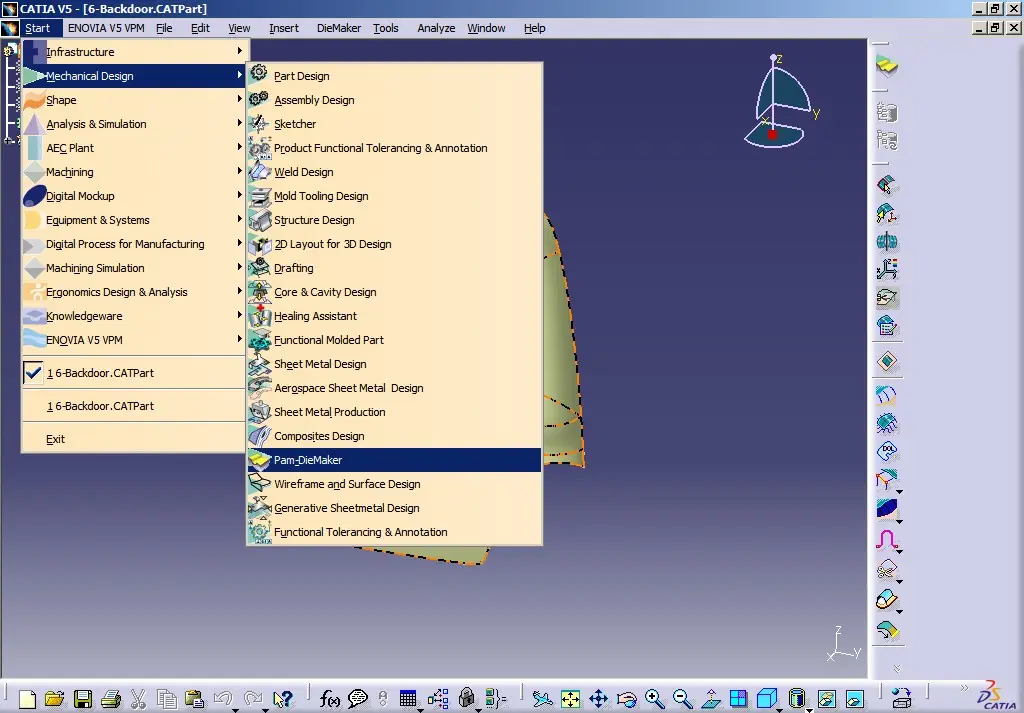The image size is (1024, 713).
Task: Expand the Digital Mockup submenu arrow
Action: click(240, 195)
